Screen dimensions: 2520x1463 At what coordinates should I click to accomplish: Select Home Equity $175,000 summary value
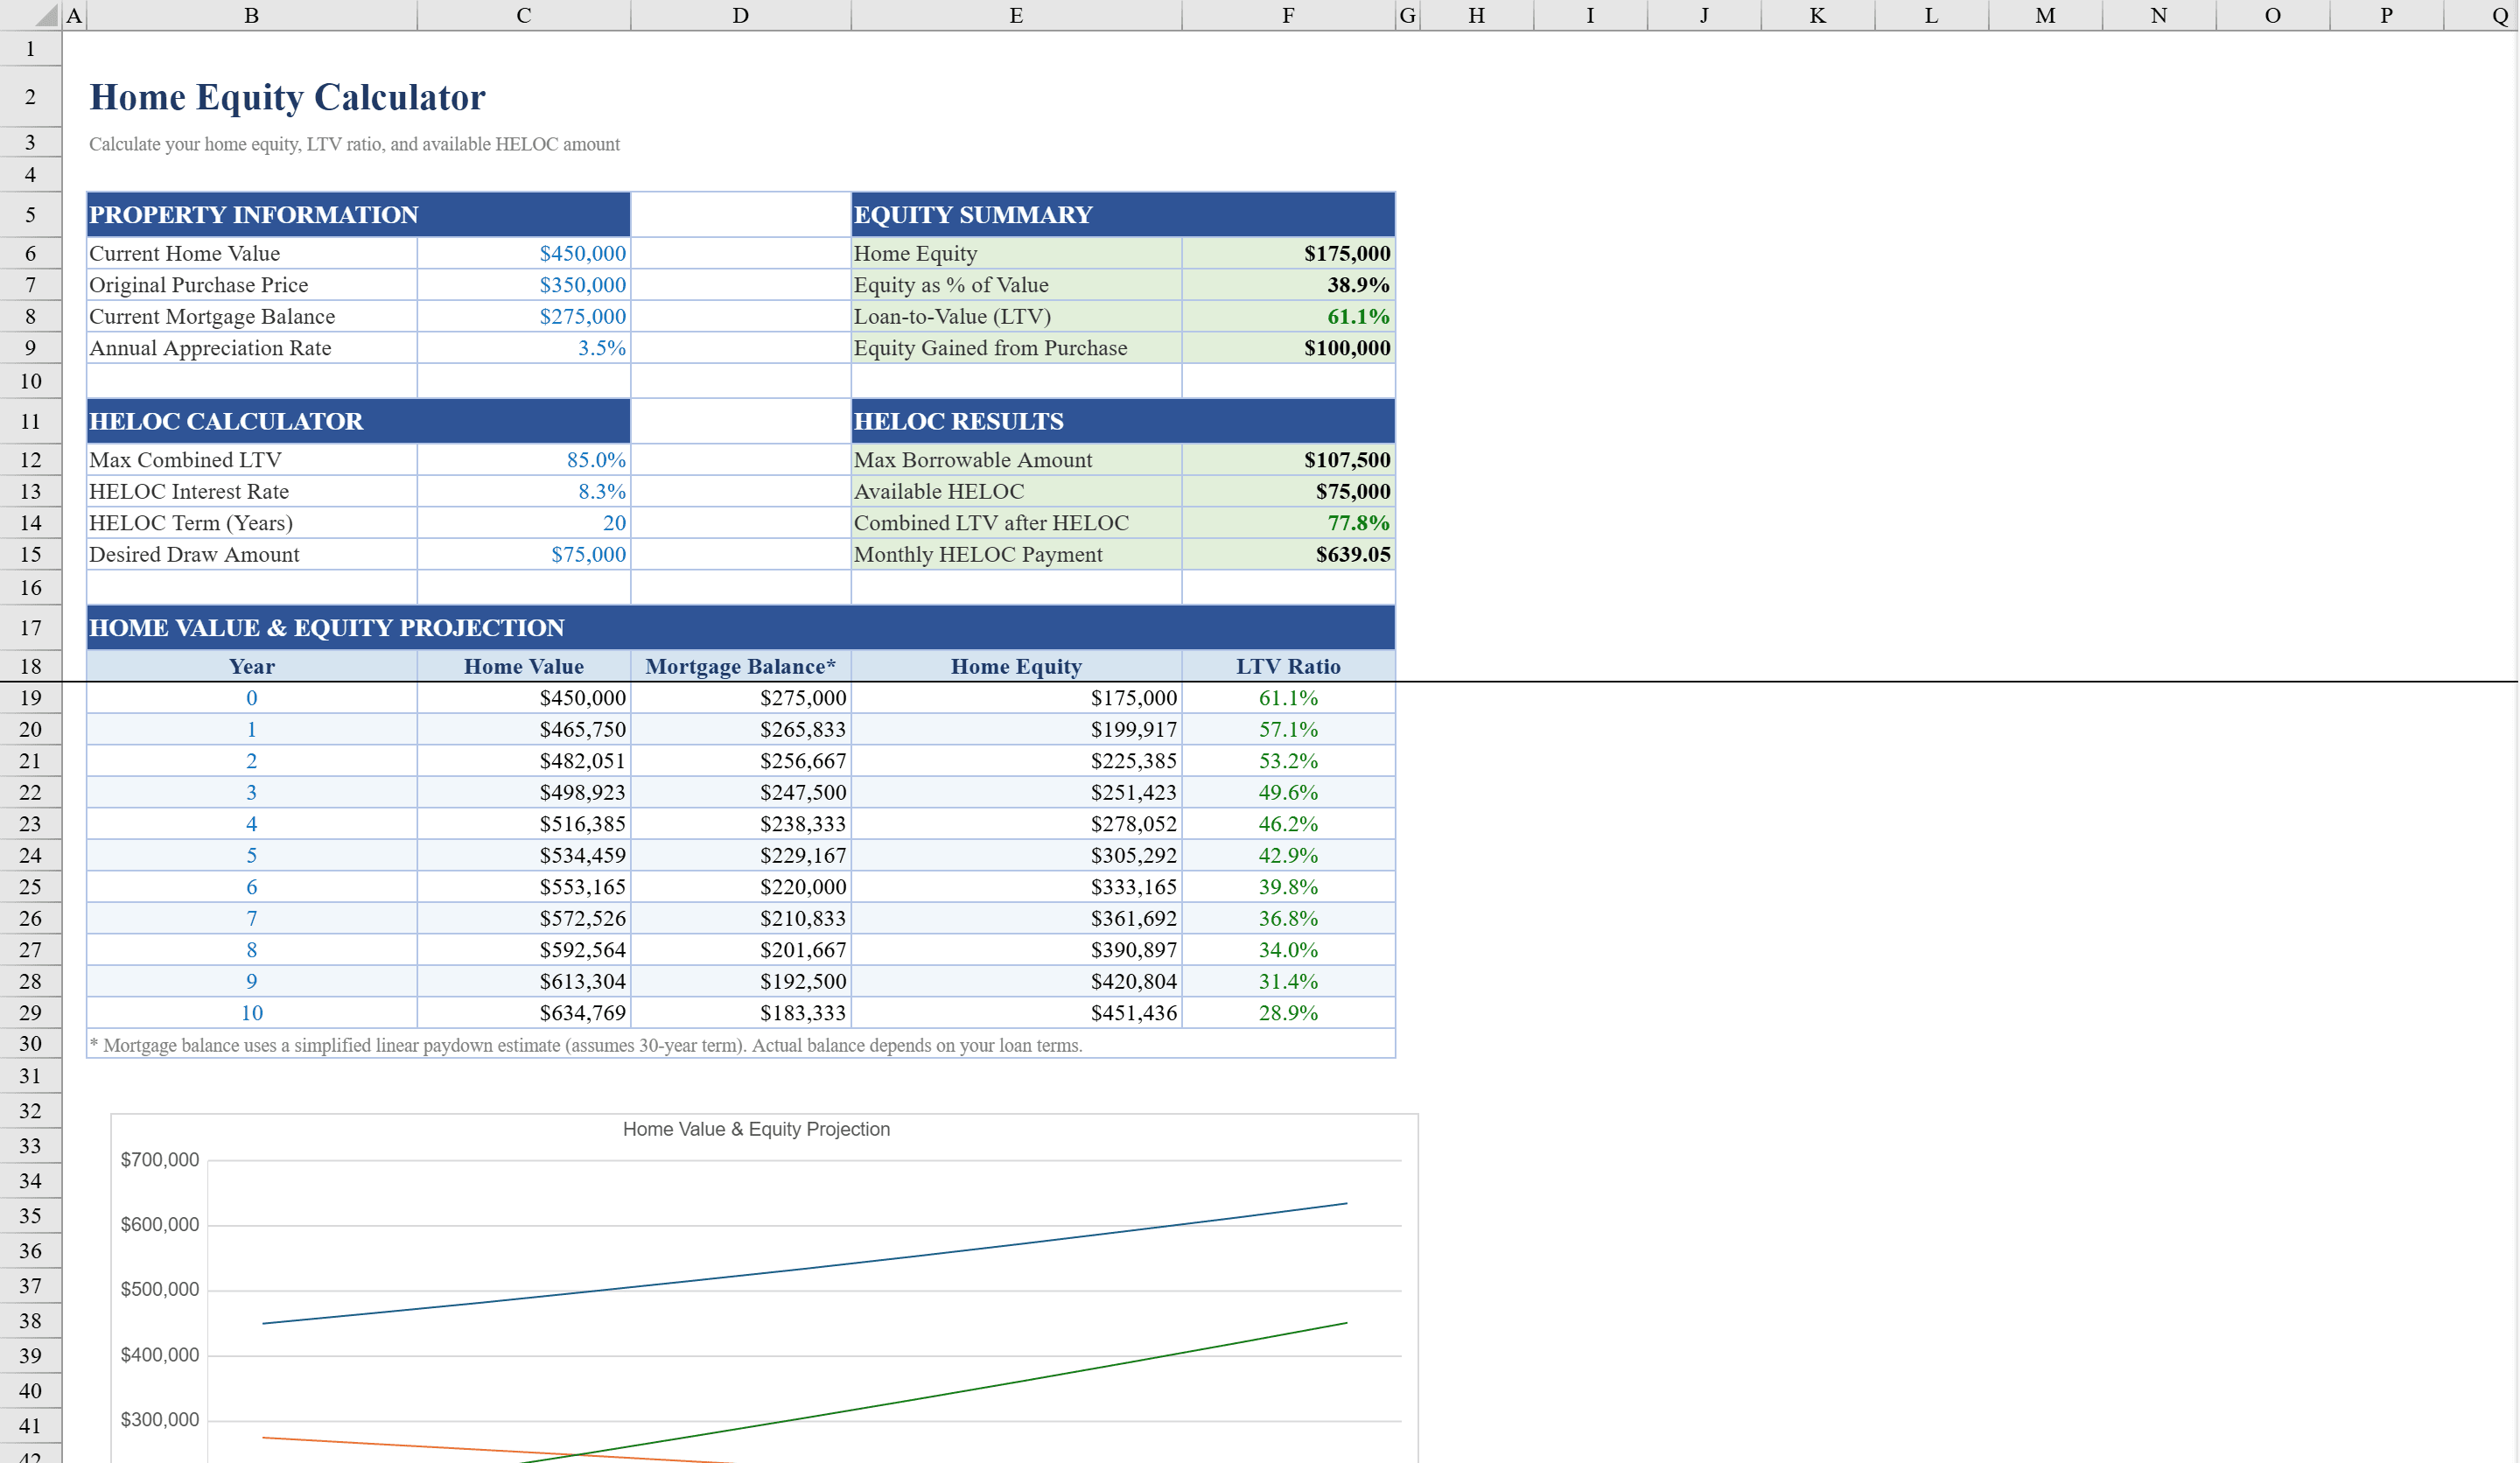1289,253
